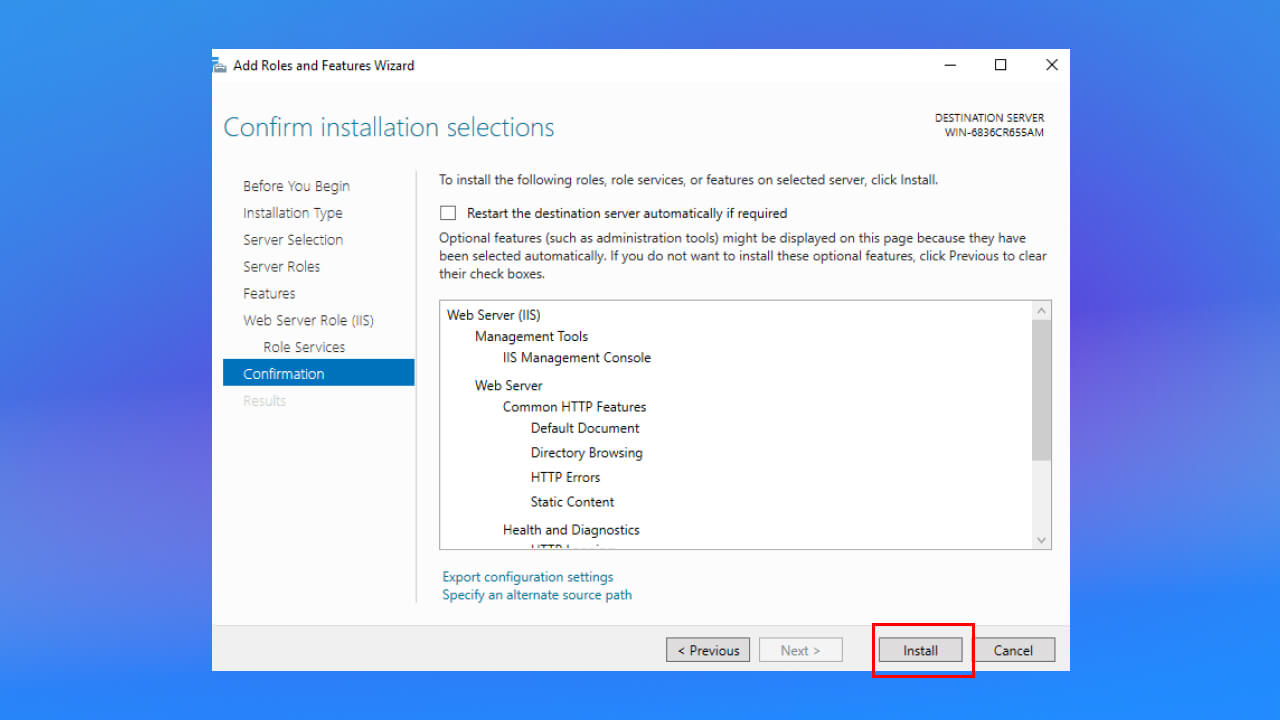Viewport: 1280px width, 720px height.
Task: Click the scroll up arrow in features list
Action: coord(1042,311)
